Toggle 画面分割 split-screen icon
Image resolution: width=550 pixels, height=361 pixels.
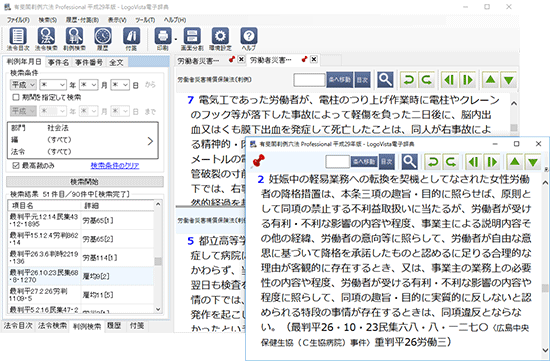[x=192, y=39]
